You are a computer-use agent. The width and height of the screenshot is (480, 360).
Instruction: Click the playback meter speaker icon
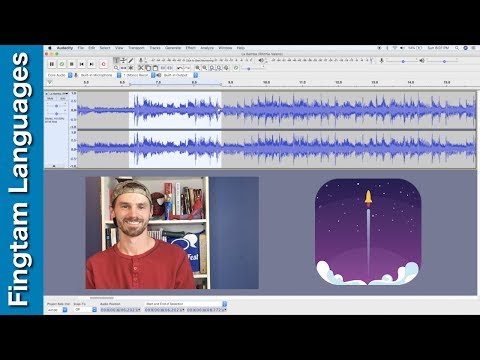point(261,60)
